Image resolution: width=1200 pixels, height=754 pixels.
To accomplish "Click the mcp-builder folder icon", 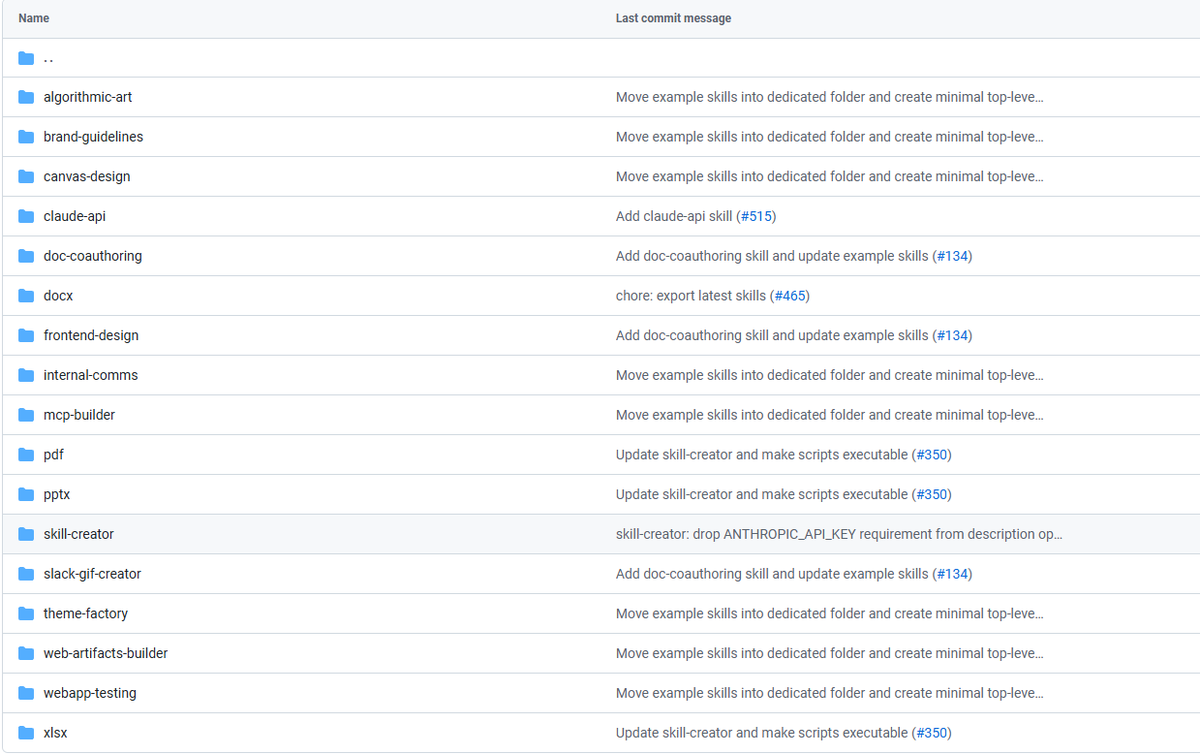I will [x=26, y=415].
